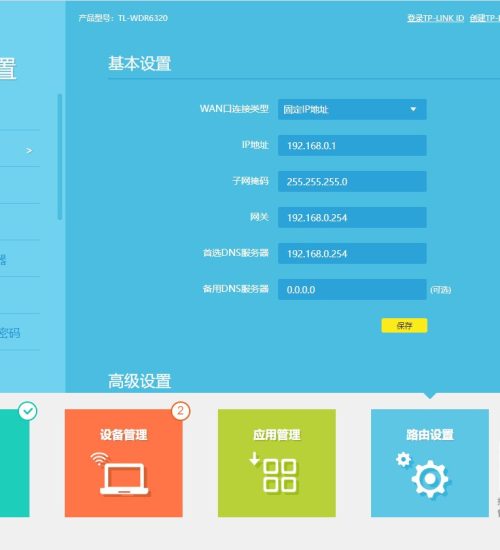
Task: Click the orange number 2 badge
Action: [x=181, y=411]
